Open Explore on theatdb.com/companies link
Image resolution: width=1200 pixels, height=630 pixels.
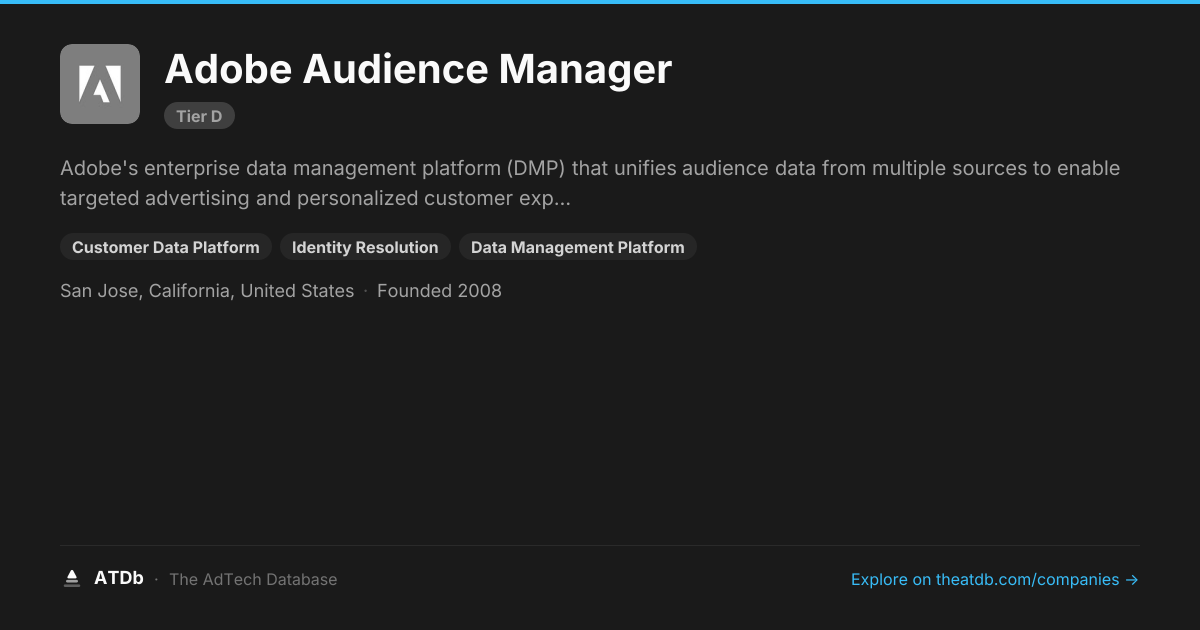tap(995, 579)
